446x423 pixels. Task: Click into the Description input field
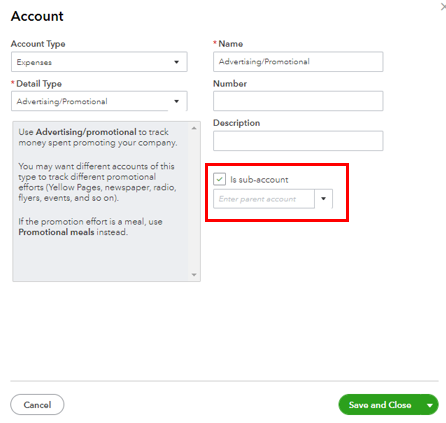point(298,141)
